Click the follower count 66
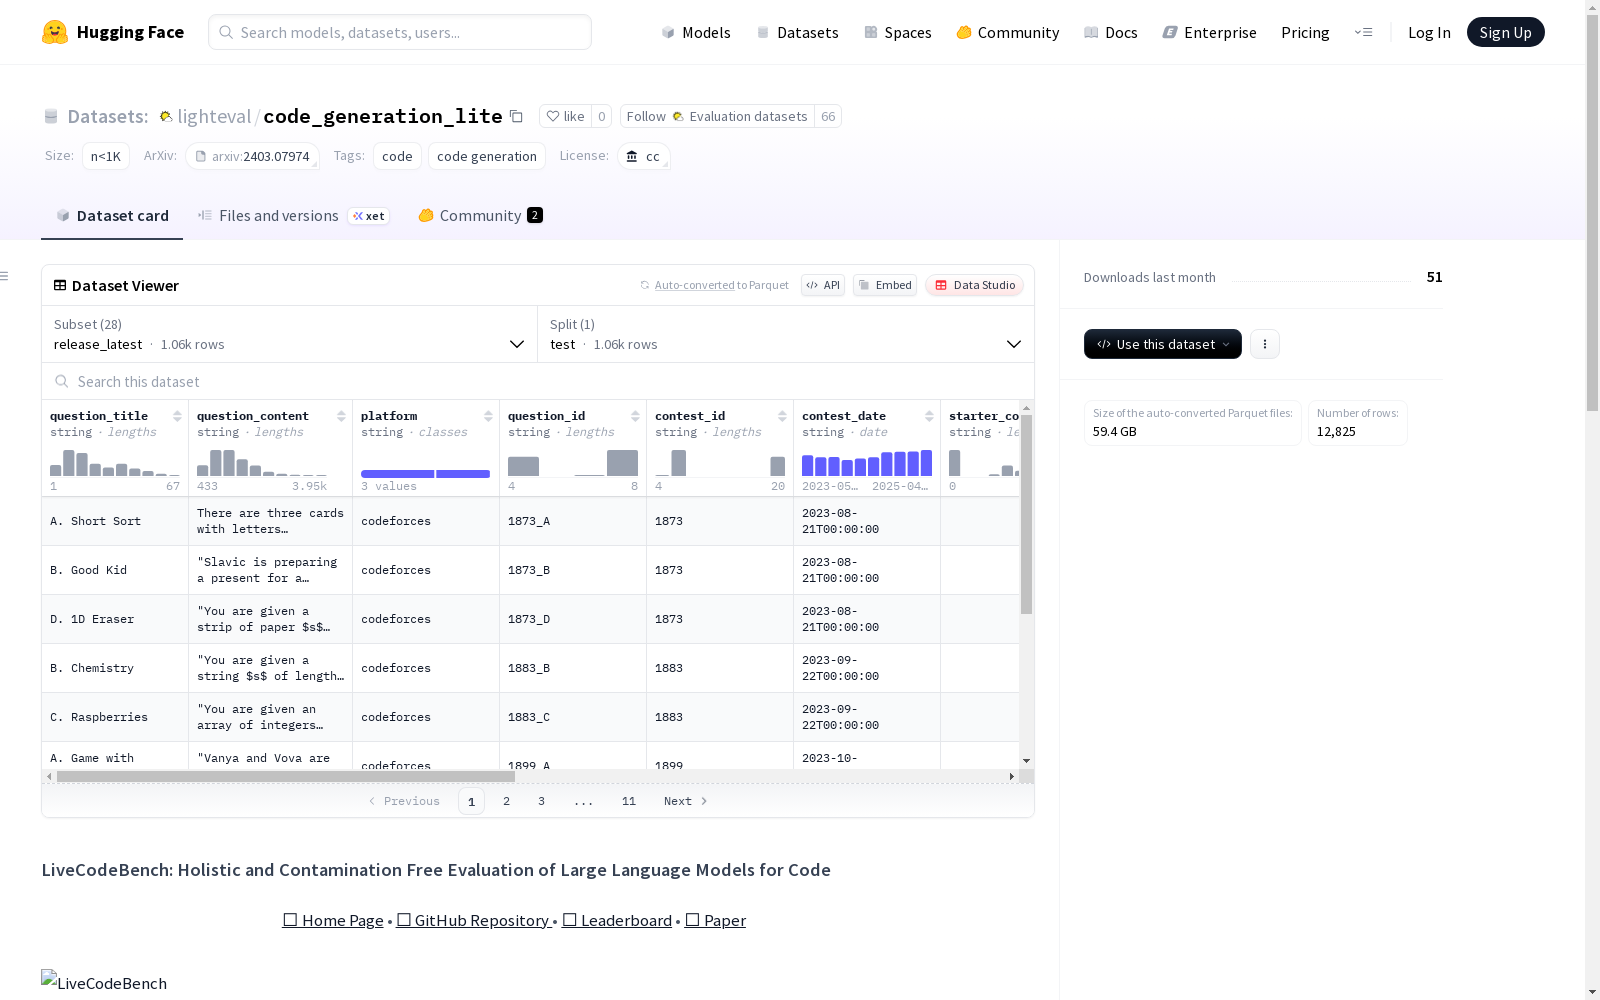 828,116
